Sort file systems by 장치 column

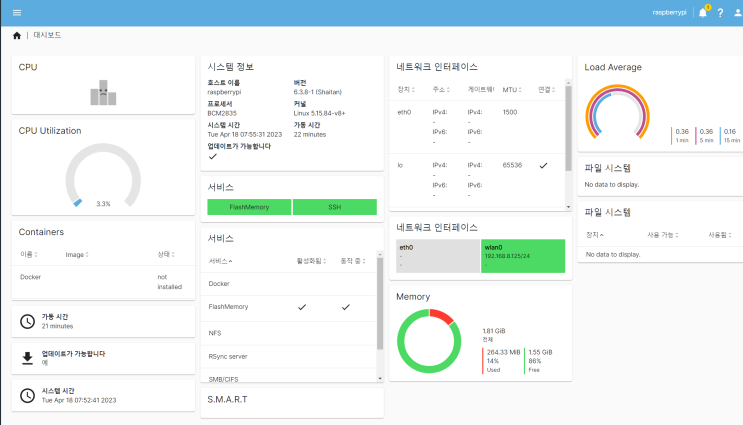(x=595, y=235)
